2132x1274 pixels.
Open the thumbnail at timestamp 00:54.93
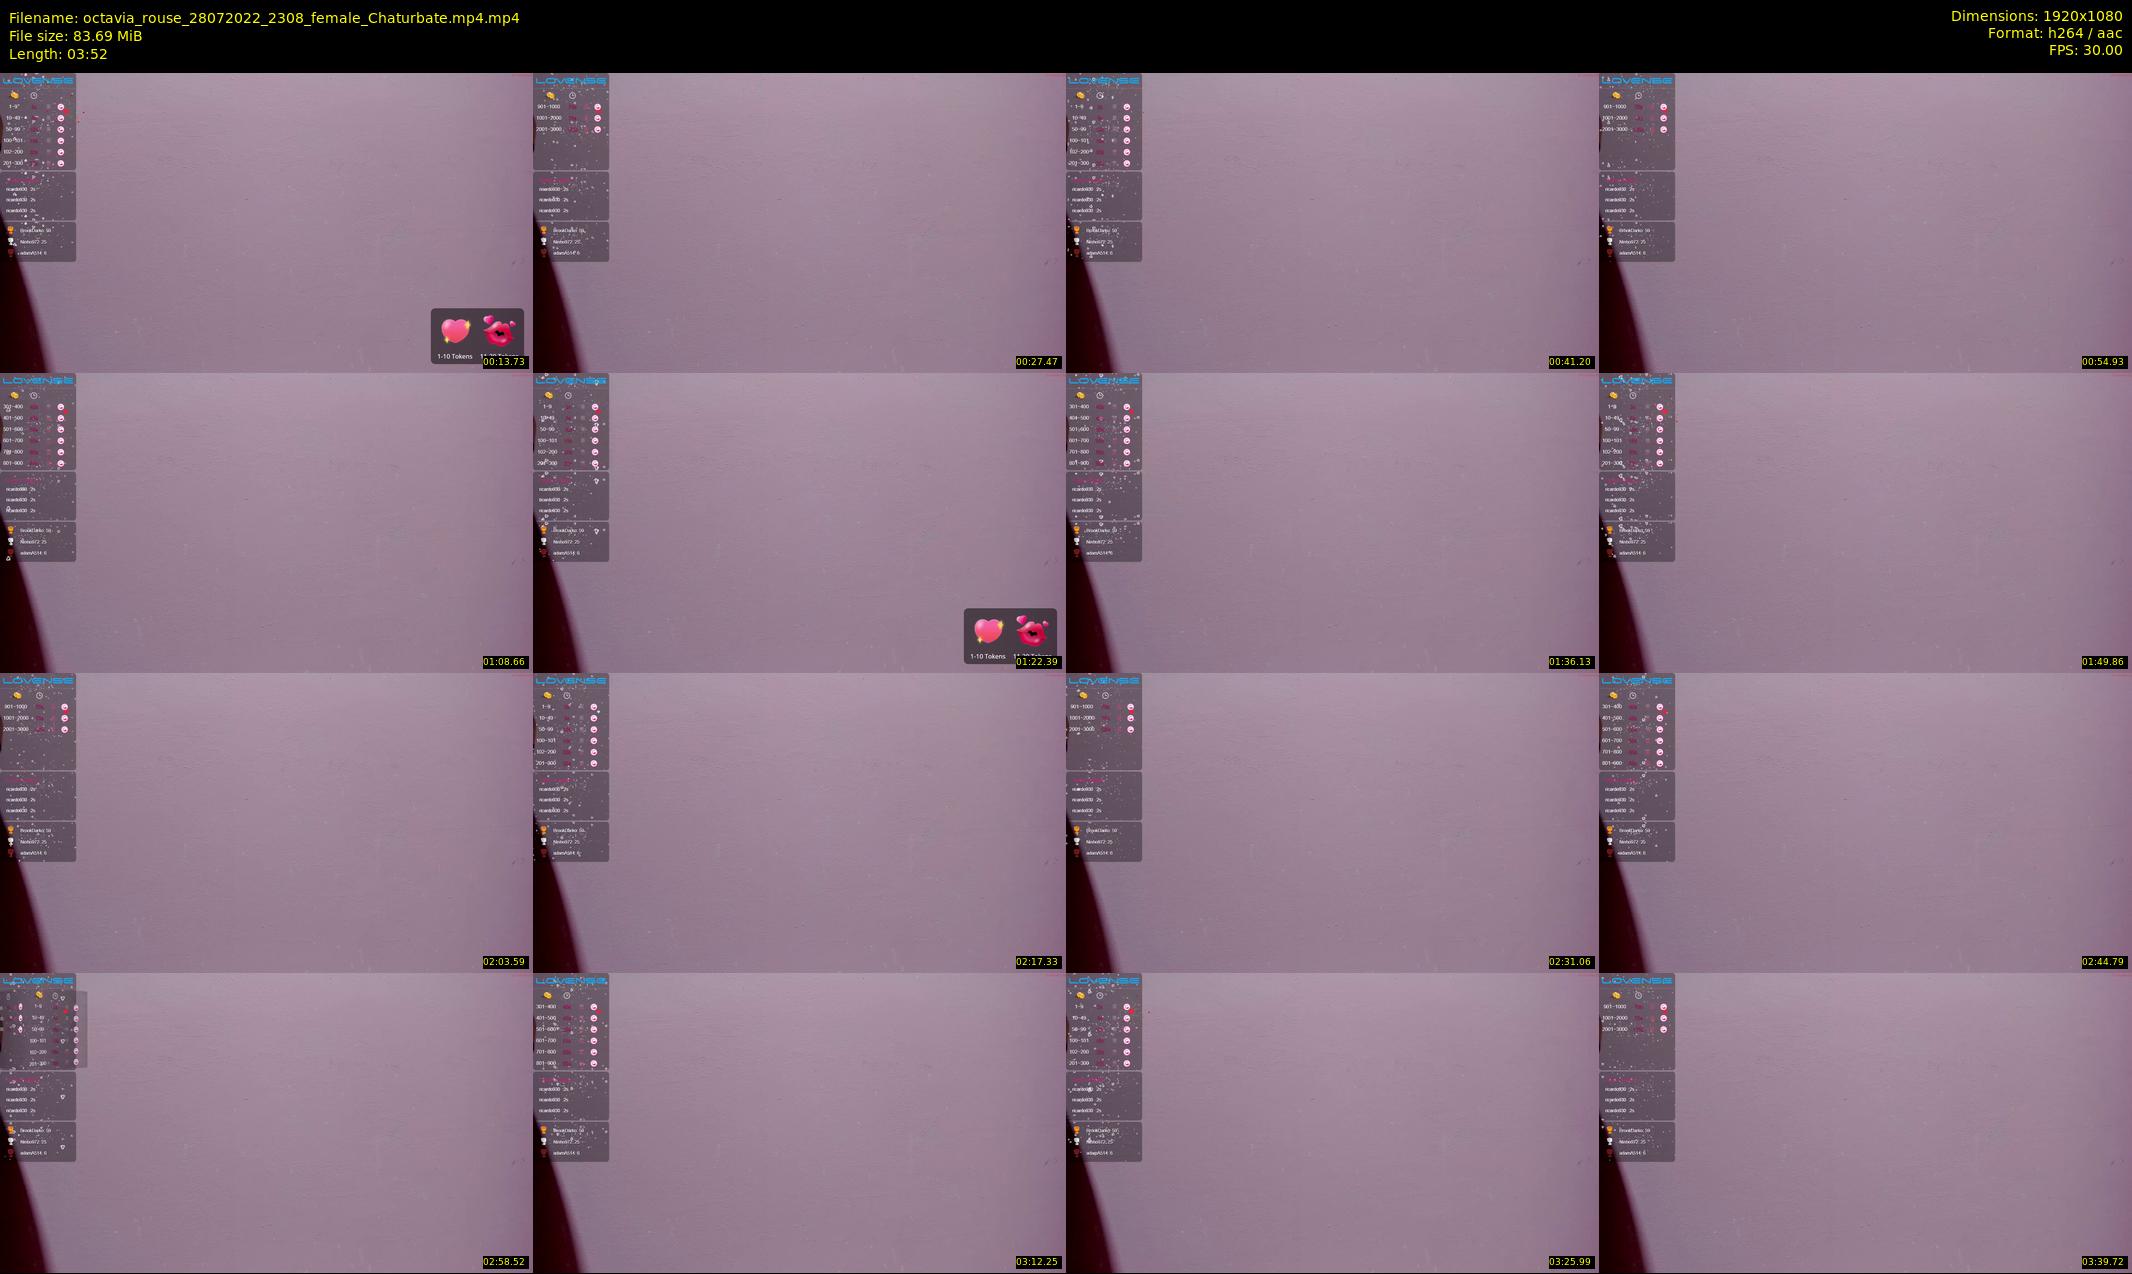[1865, 222]
